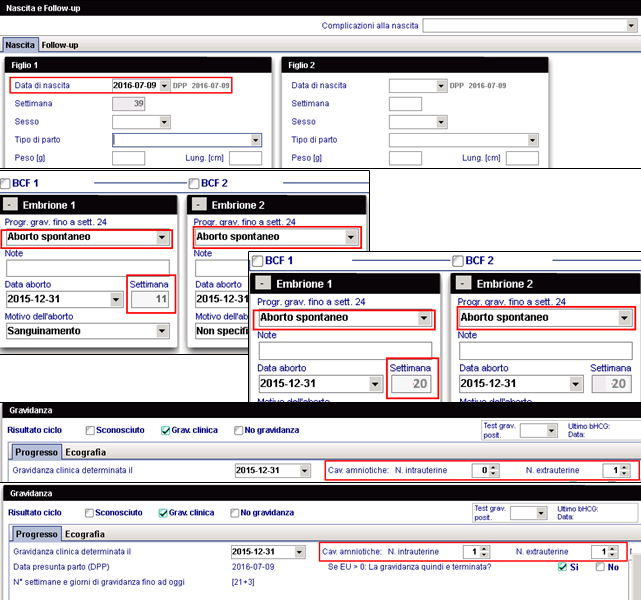Switch to the Nascita tab

[20, 45]
